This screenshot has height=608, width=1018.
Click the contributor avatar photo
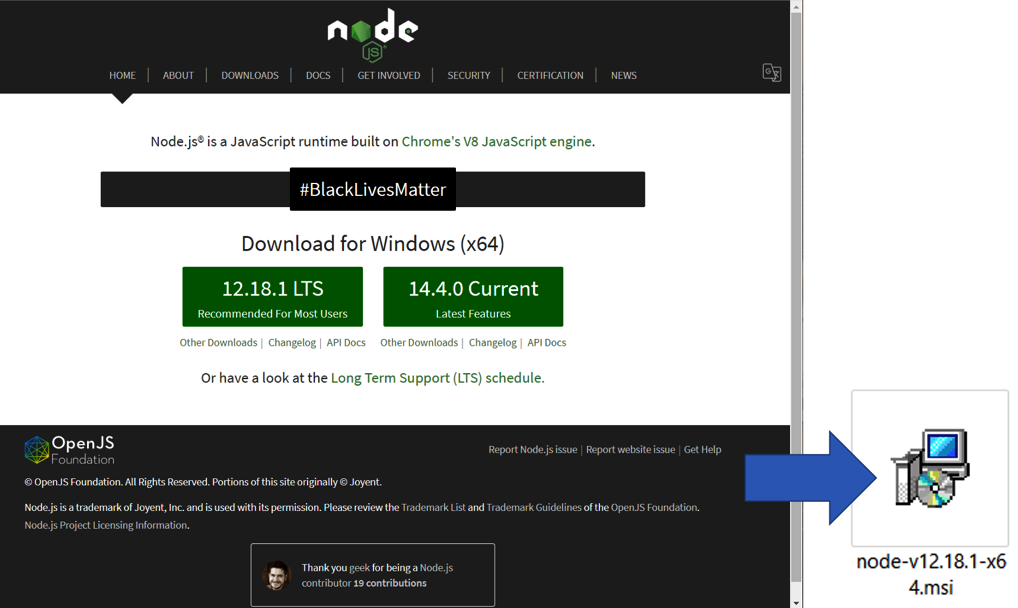(277, 576)
